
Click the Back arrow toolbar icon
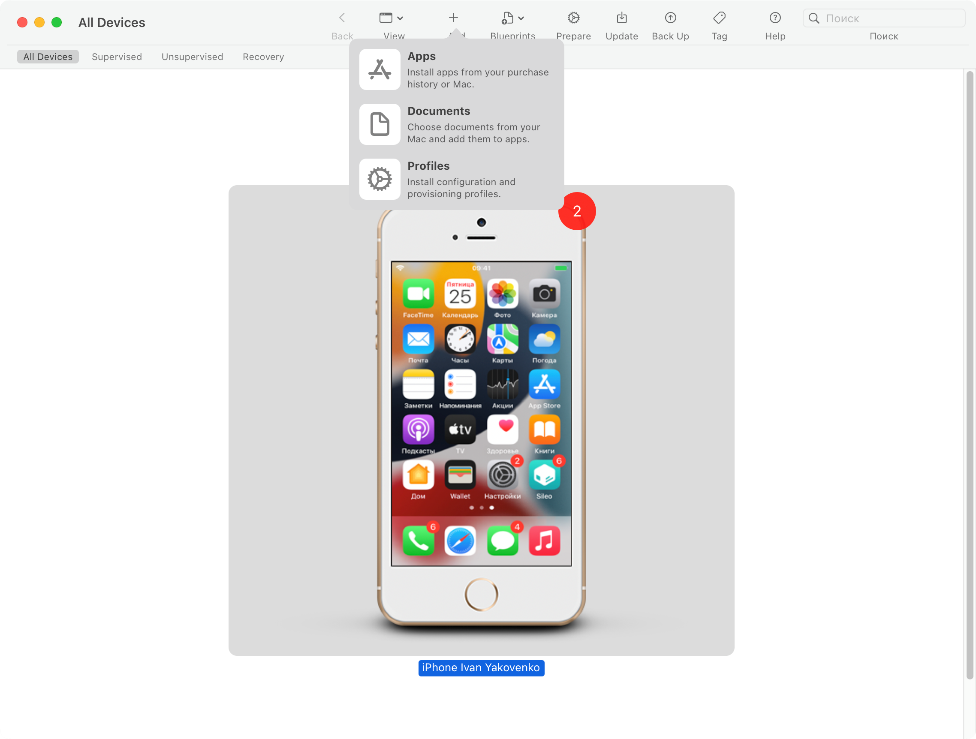coord(342,18)
